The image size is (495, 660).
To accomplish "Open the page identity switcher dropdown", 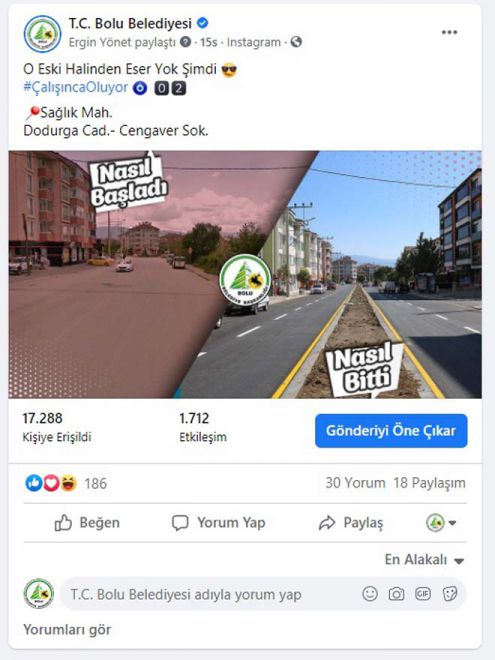I will coord(441,523).
